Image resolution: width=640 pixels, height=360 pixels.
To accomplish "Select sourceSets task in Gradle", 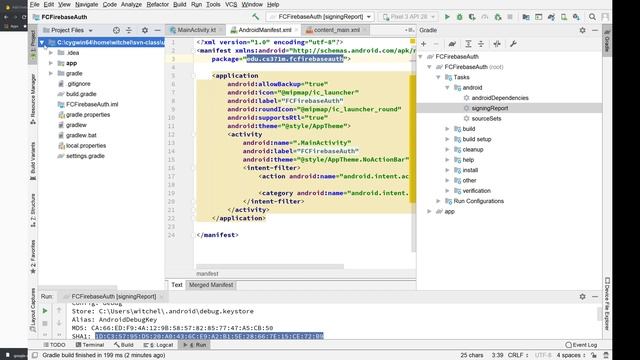I will click(486, 119).
